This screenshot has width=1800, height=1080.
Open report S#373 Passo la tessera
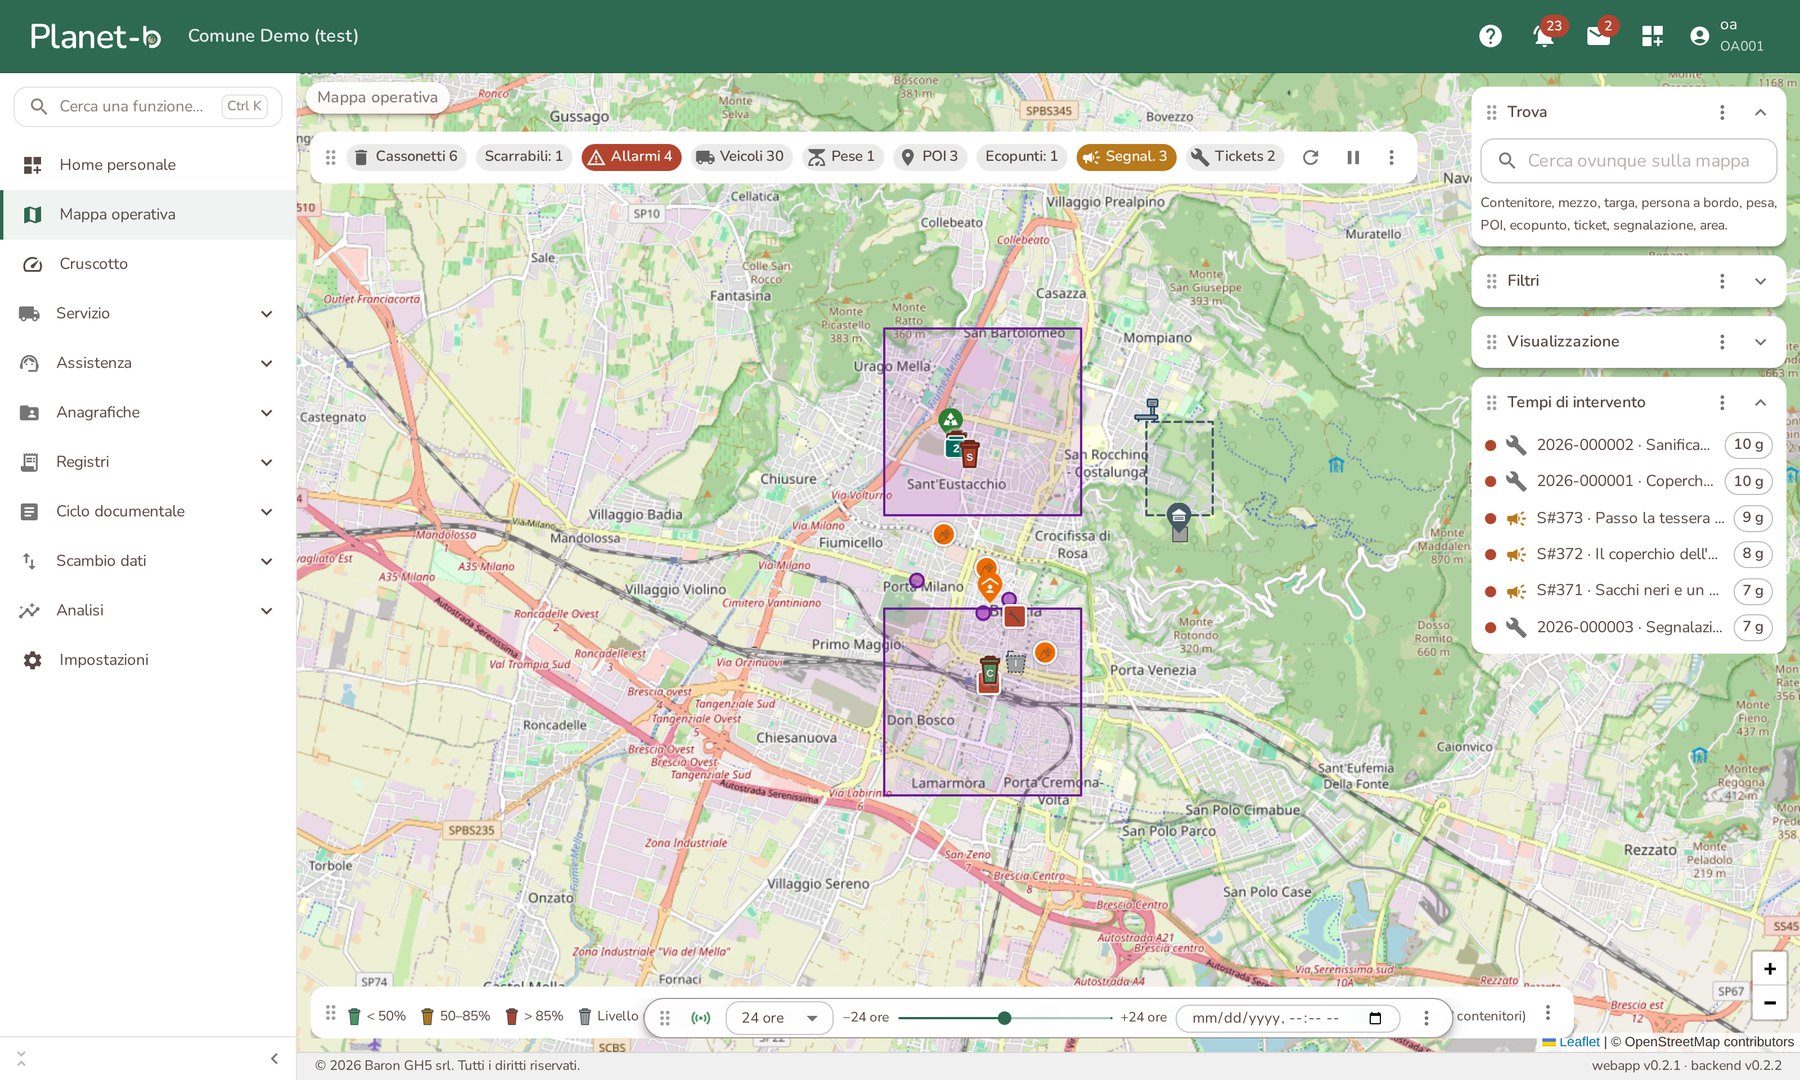point(1627,518)
